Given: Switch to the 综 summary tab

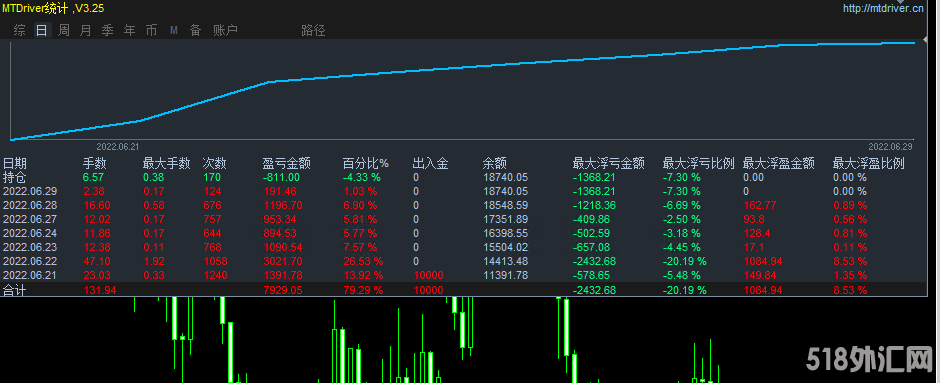Looking at the screenshot, I should tap(20, 30).
